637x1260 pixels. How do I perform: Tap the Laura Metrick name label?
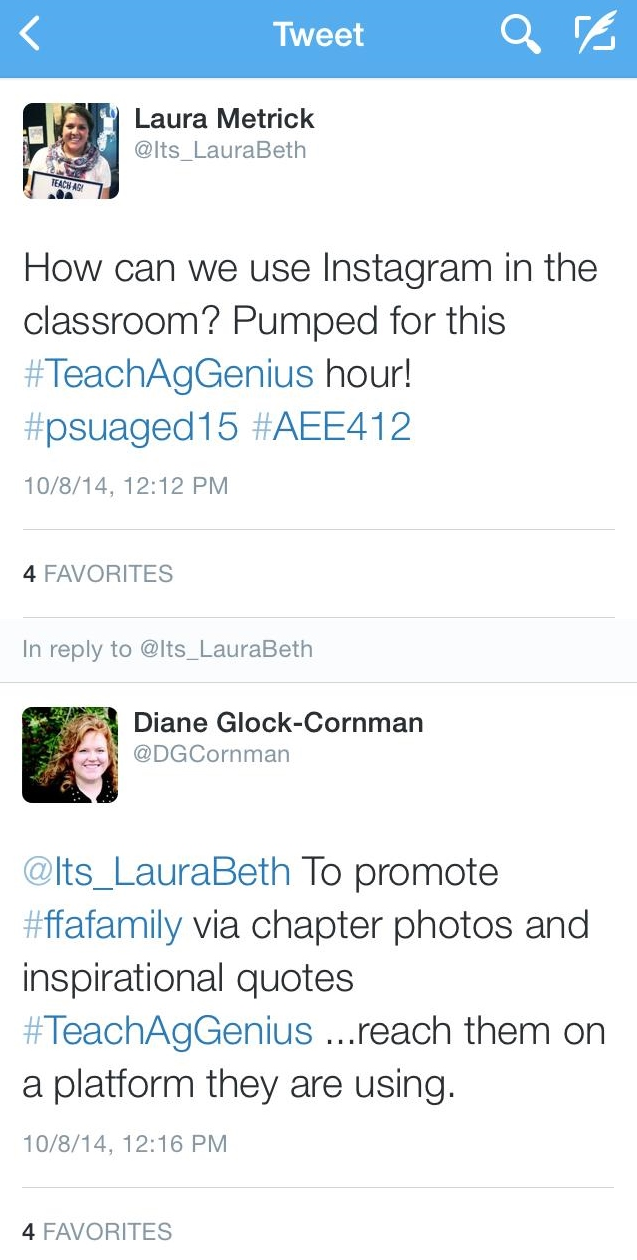click(224, 119)
